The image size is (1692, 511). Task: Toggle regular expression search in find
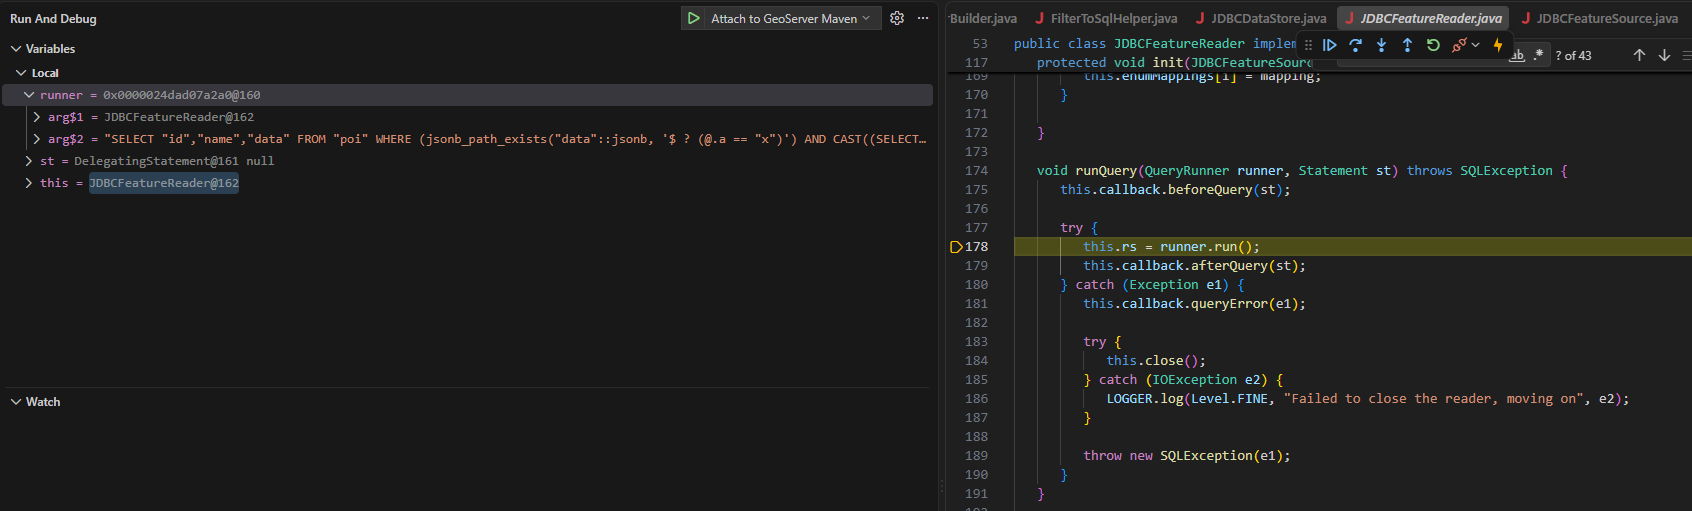(x=1538, y=55)
